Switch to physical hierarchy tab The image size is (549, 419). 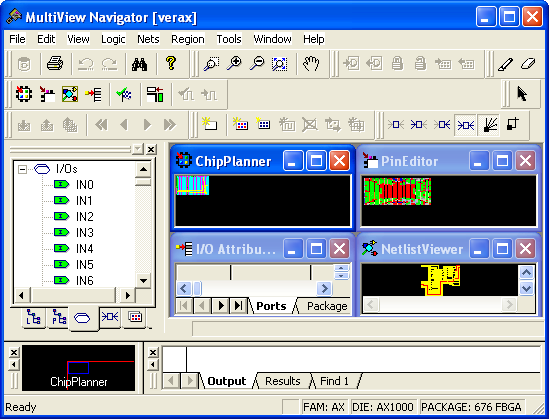click(x=58, y=317)
